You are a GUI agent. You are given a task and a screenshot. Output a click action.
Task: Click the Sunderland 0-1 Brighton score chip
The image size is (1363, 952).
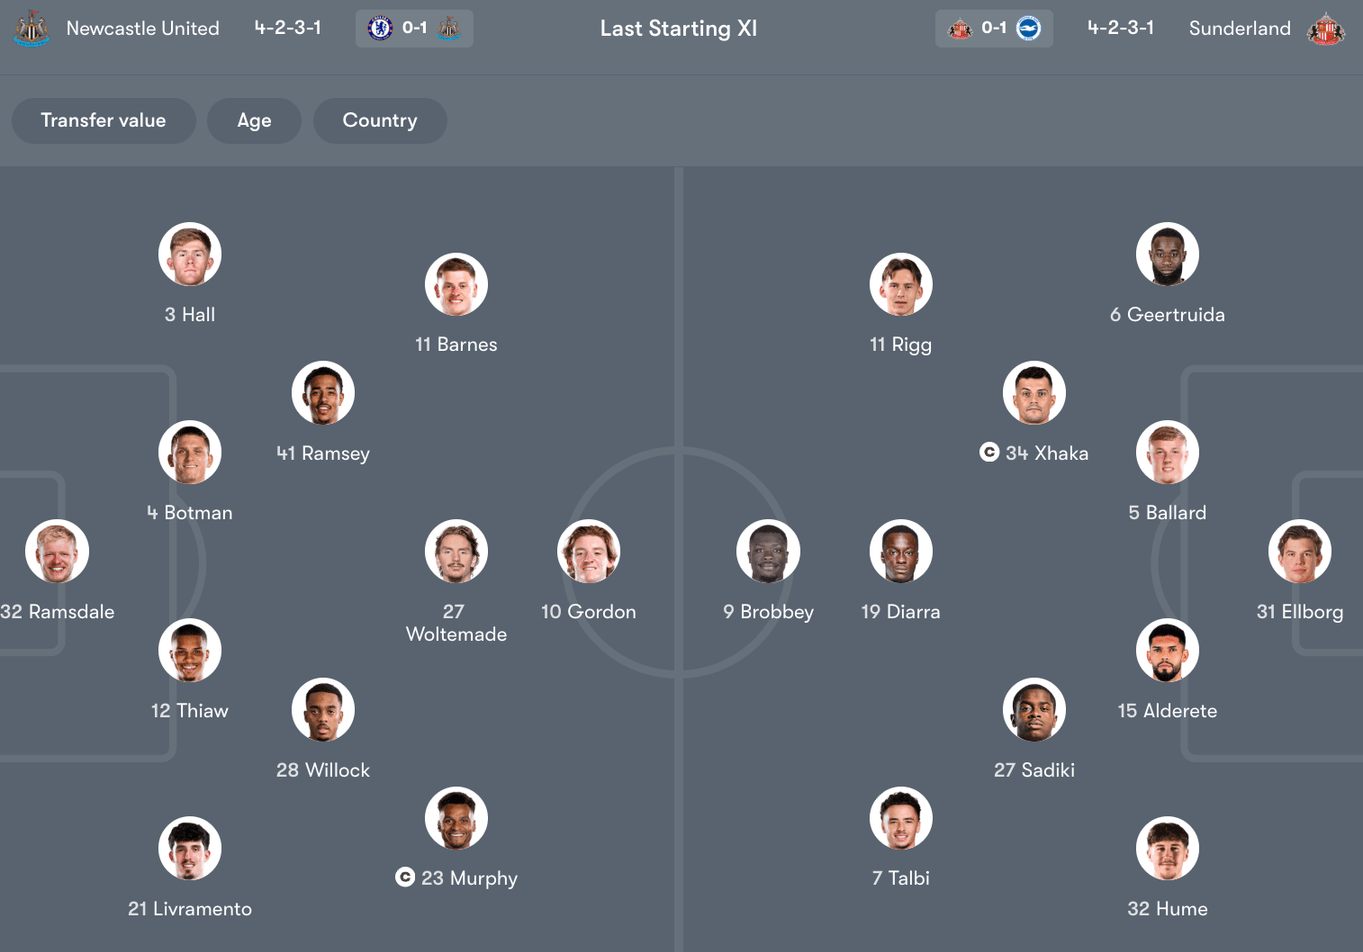[994, 28]
